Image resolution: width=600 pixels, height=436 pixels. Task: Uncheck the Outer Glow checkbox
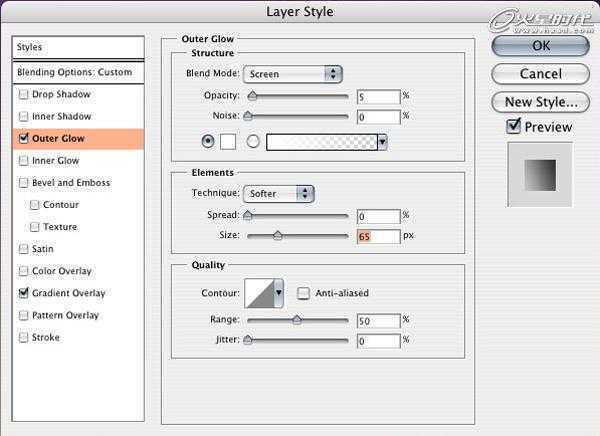pyautogui.click(x=23, y=138)
